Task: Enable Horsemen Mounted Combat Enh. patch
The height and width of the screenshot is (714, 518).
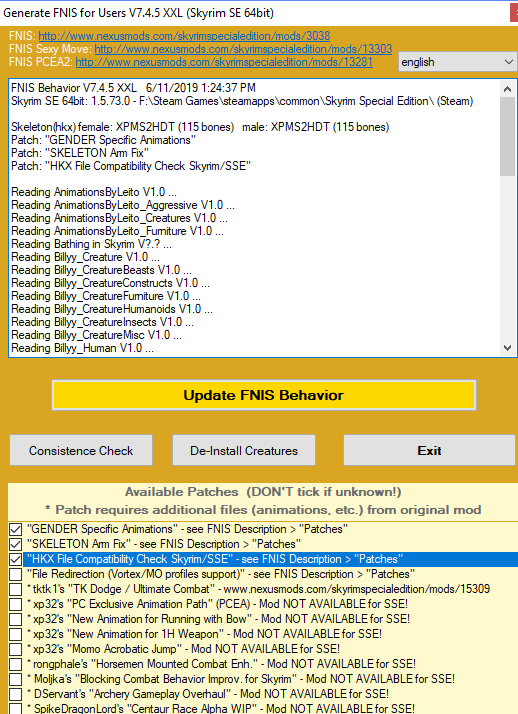Action: coord(15,664)
